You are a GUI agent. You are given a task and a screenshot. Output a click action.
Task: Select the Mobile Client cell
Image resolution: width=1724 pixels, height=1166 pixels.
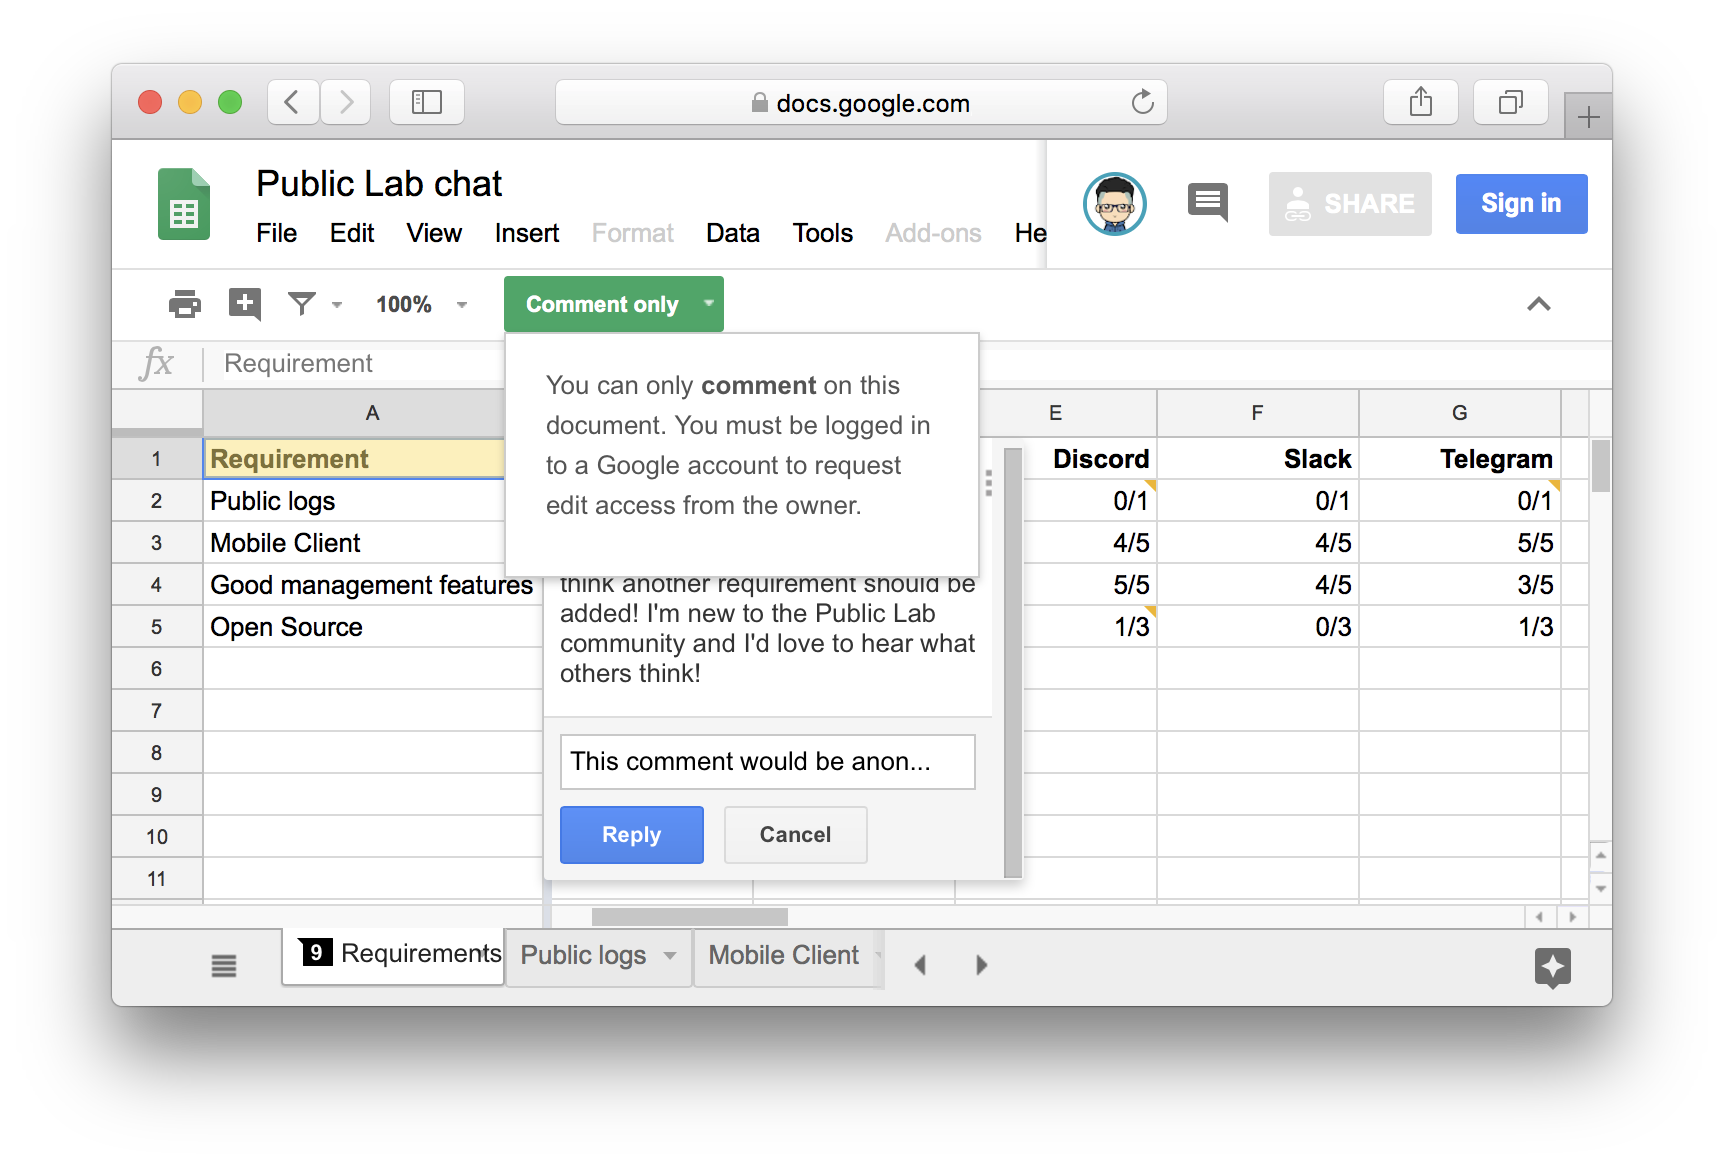pyautogui.click(x=354, y=543)
